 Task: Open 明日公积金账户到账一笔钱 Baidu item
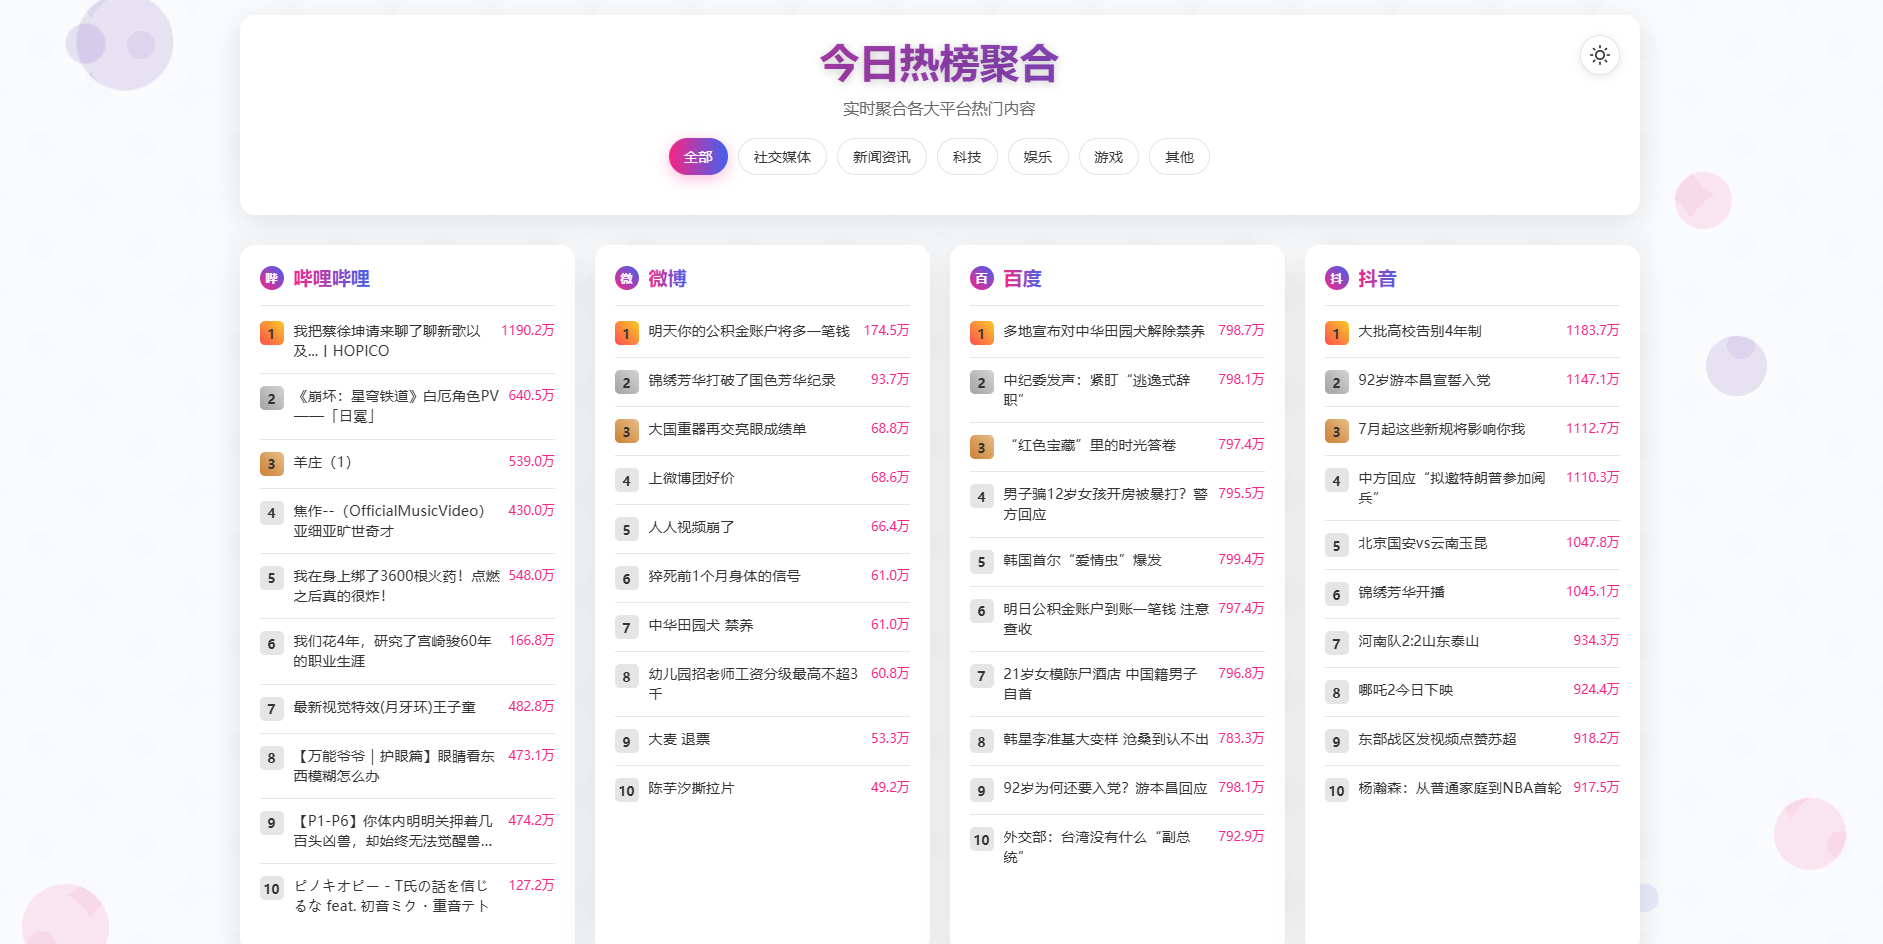[x=1106, y=619]
